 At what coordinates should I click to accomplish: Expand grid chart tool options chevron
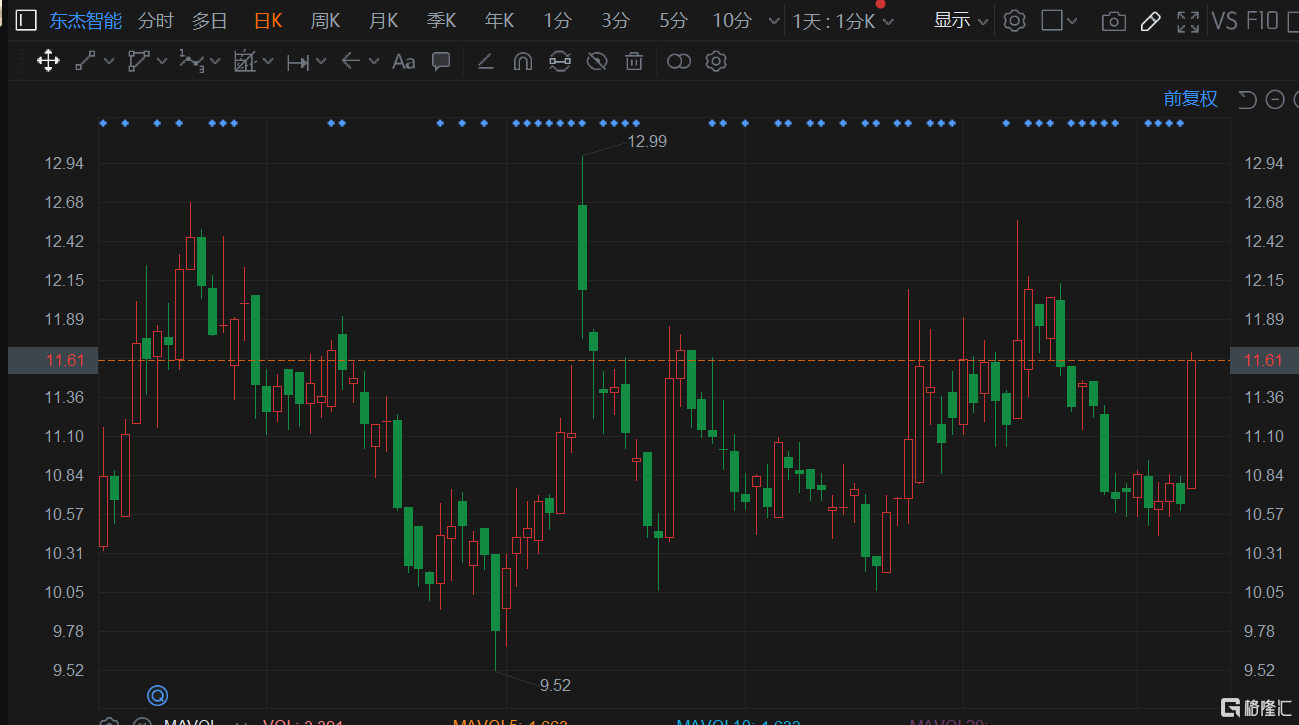[268, 62]
